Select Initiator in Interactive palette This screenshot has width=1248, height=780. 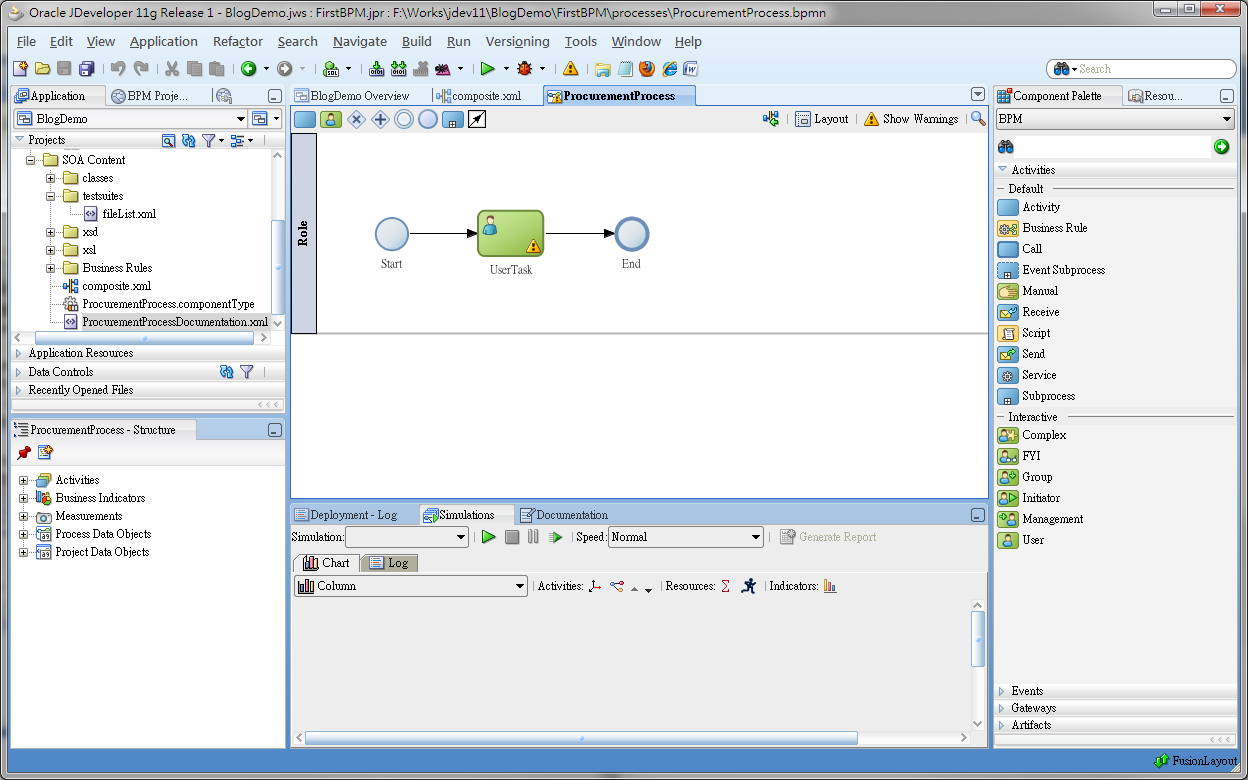(x=1040, y=498)
